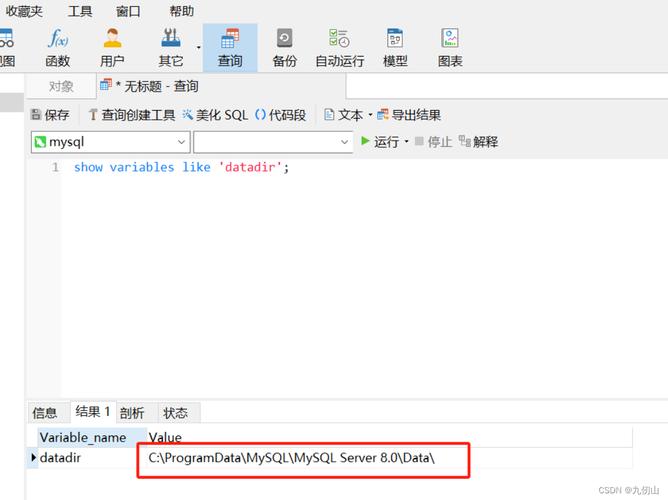Click inside the SQL editor line 1
Viewport: 668px width, 500px height.
coord(181,167)
